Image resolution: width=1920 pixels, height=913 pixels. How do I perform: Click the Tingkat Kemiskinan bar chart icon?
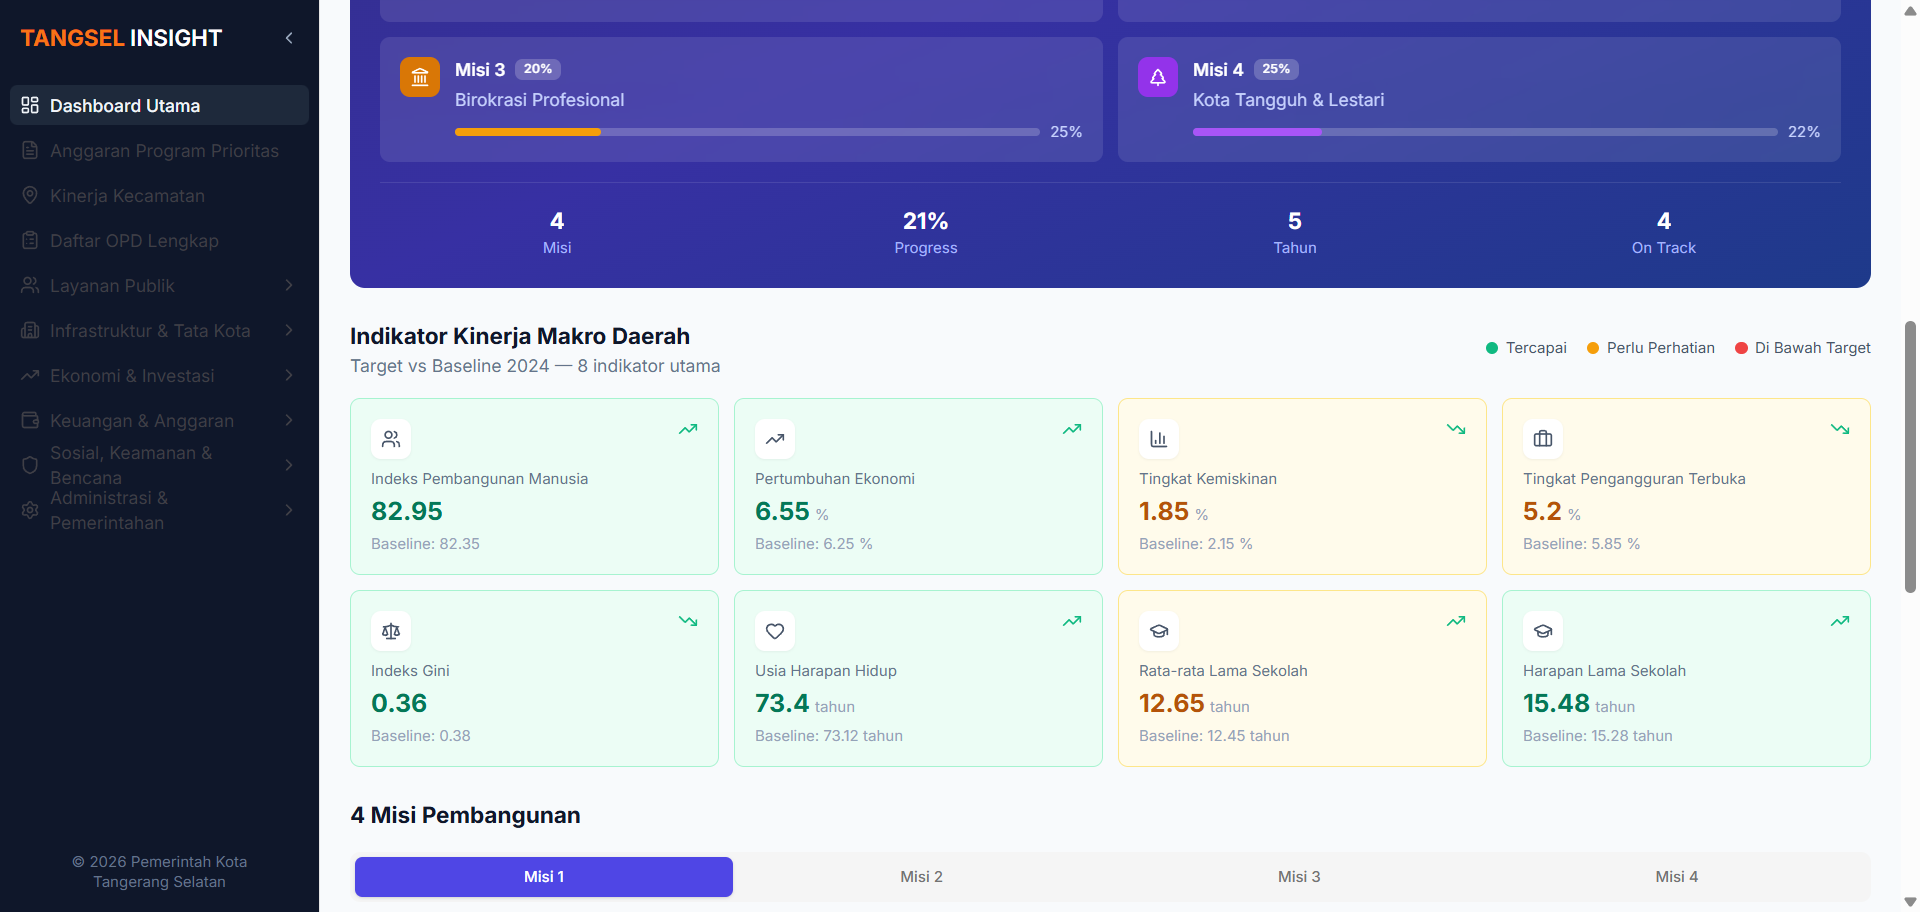pyautogui.click(x=1158, y=439)
